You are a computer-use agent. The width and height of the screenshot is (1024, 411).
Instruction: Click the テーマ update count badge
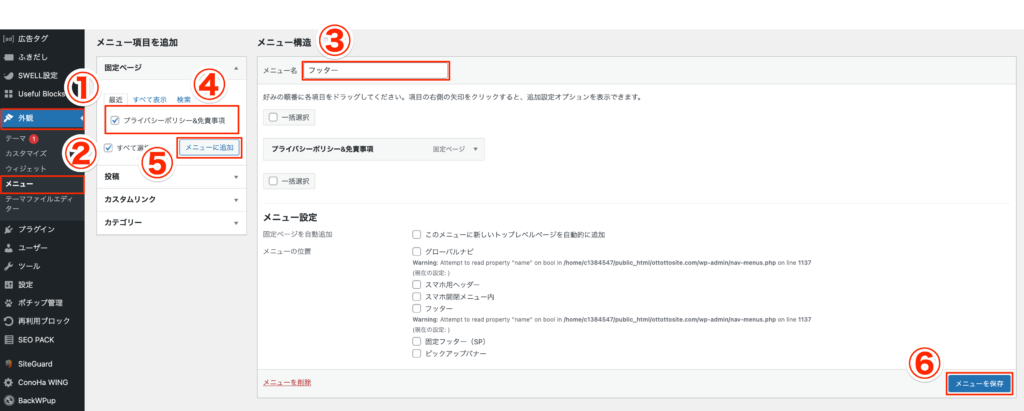pos(33,139)
